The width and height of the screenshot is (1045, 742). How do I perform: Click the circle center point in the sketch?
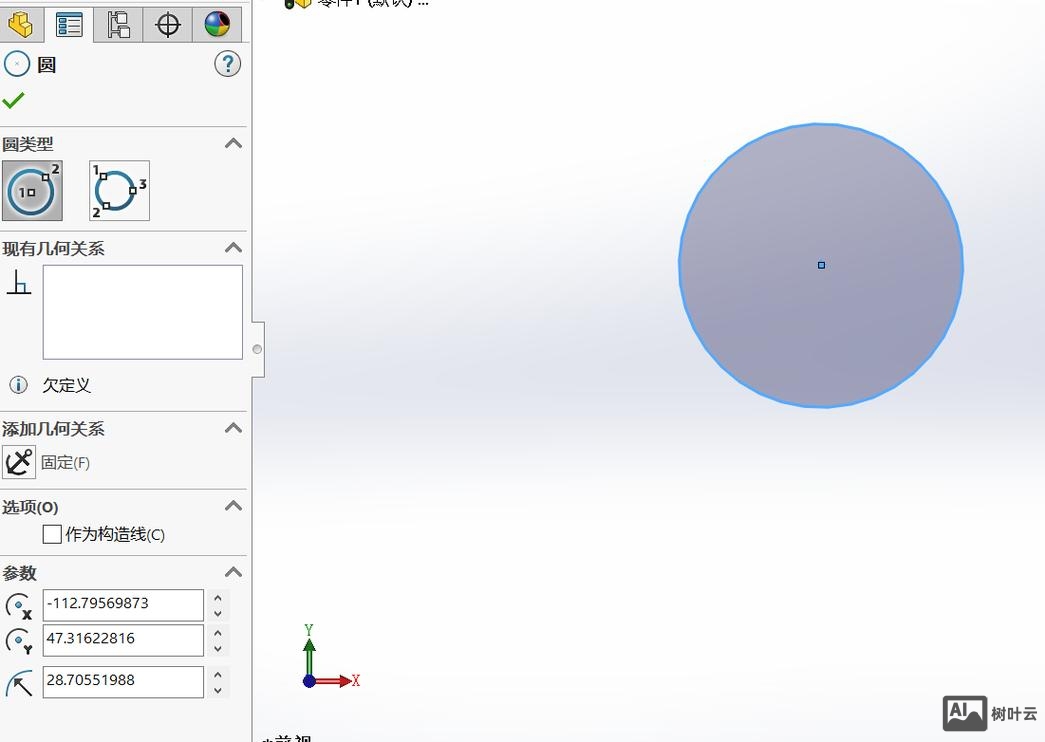pyautogui.click(x=821, y=265)
